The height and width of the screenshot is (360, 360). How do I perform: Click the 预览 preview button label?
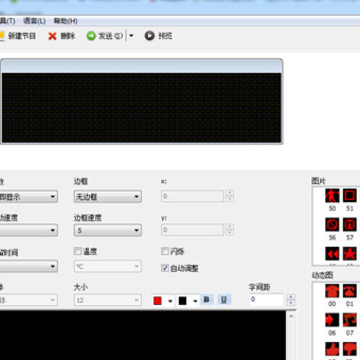165,36
